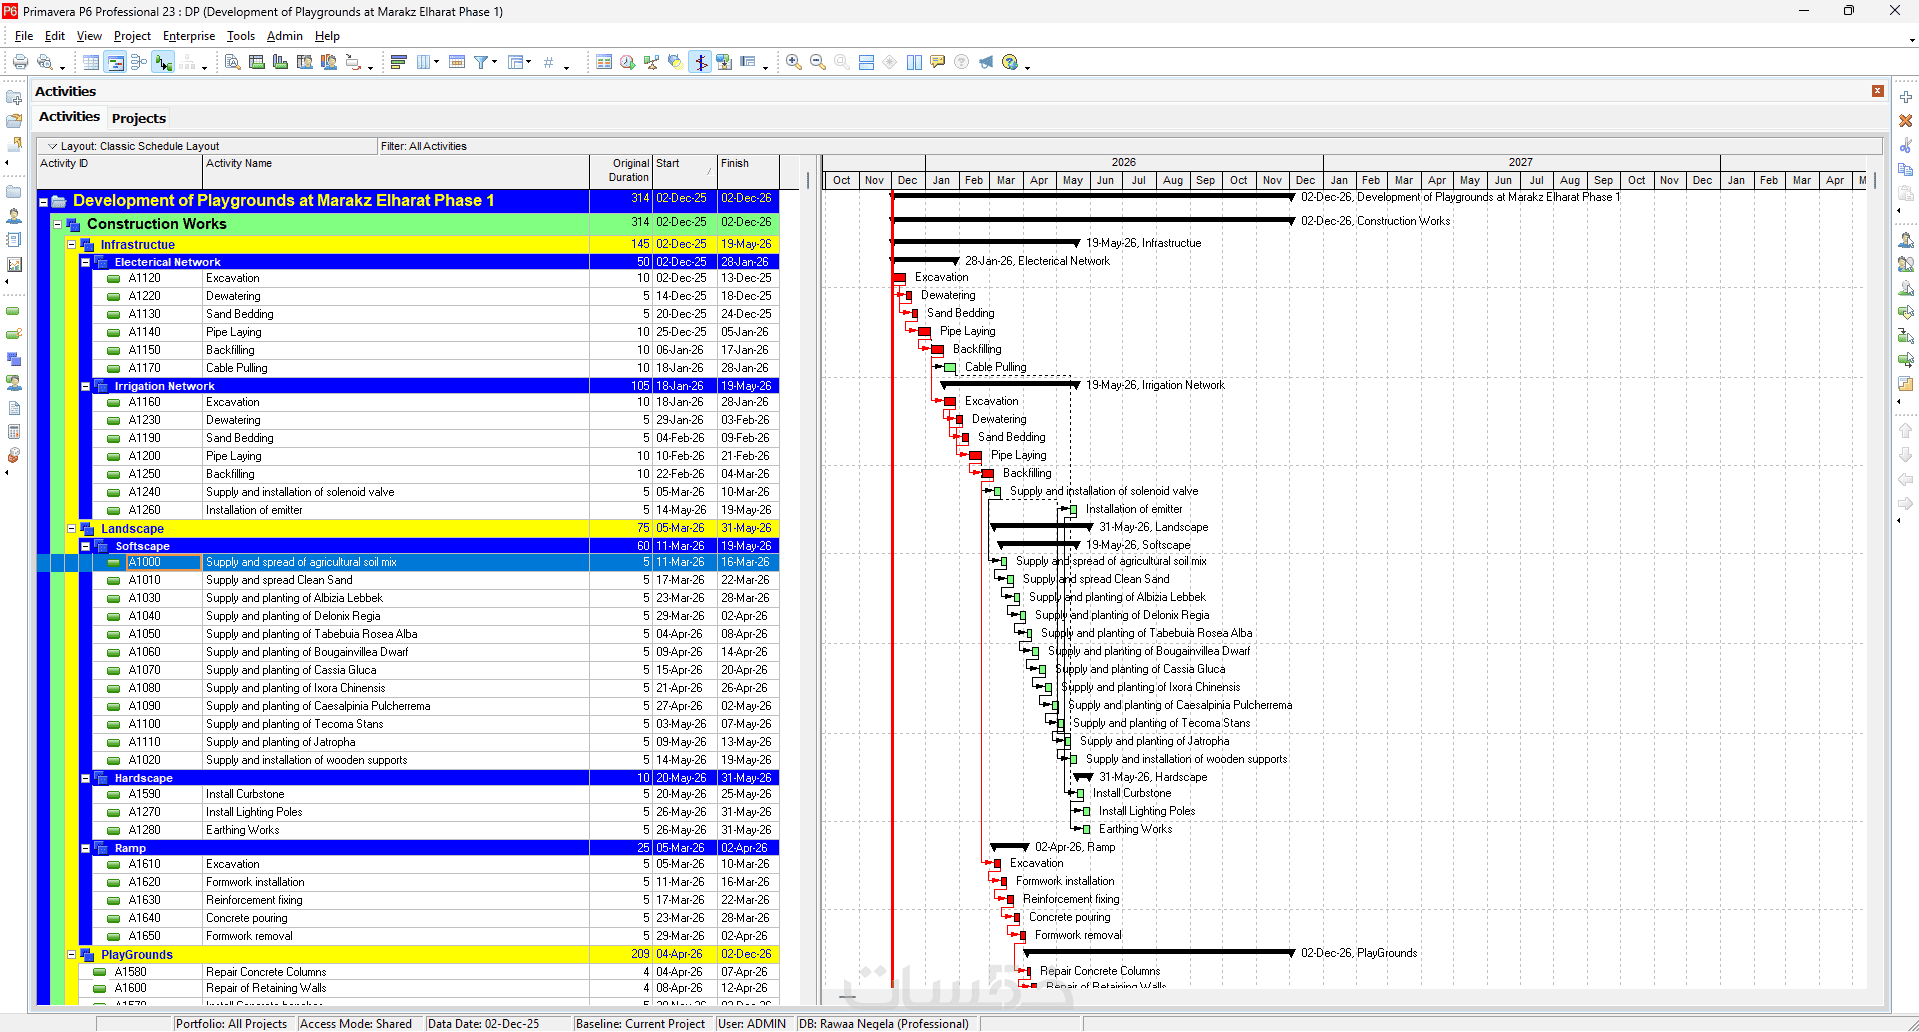1919x1032 pixels.
Task: Open the Enterprise menu
Action: tap(188, 36)
